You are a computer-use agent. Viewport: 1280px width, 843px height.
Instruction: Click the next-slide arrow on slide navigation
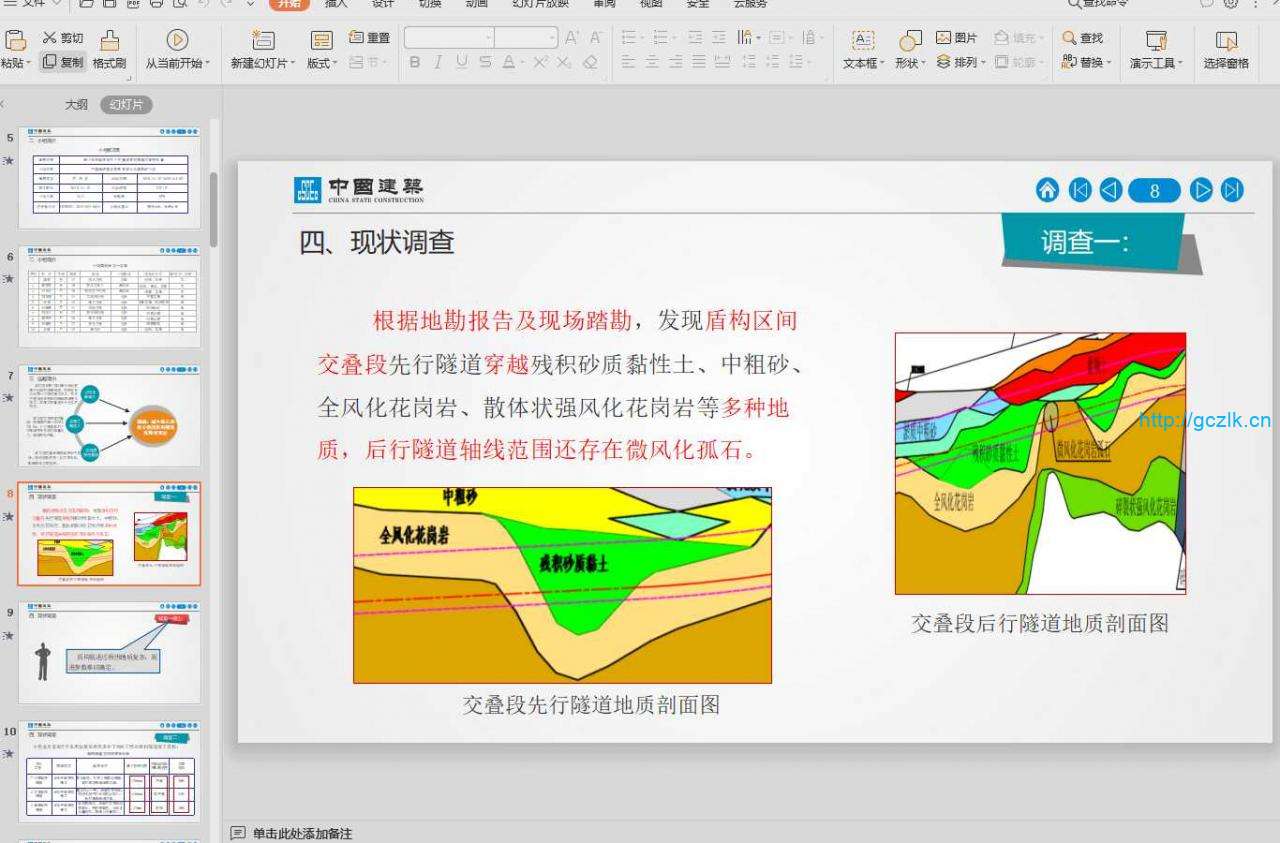coord(1201,190)
